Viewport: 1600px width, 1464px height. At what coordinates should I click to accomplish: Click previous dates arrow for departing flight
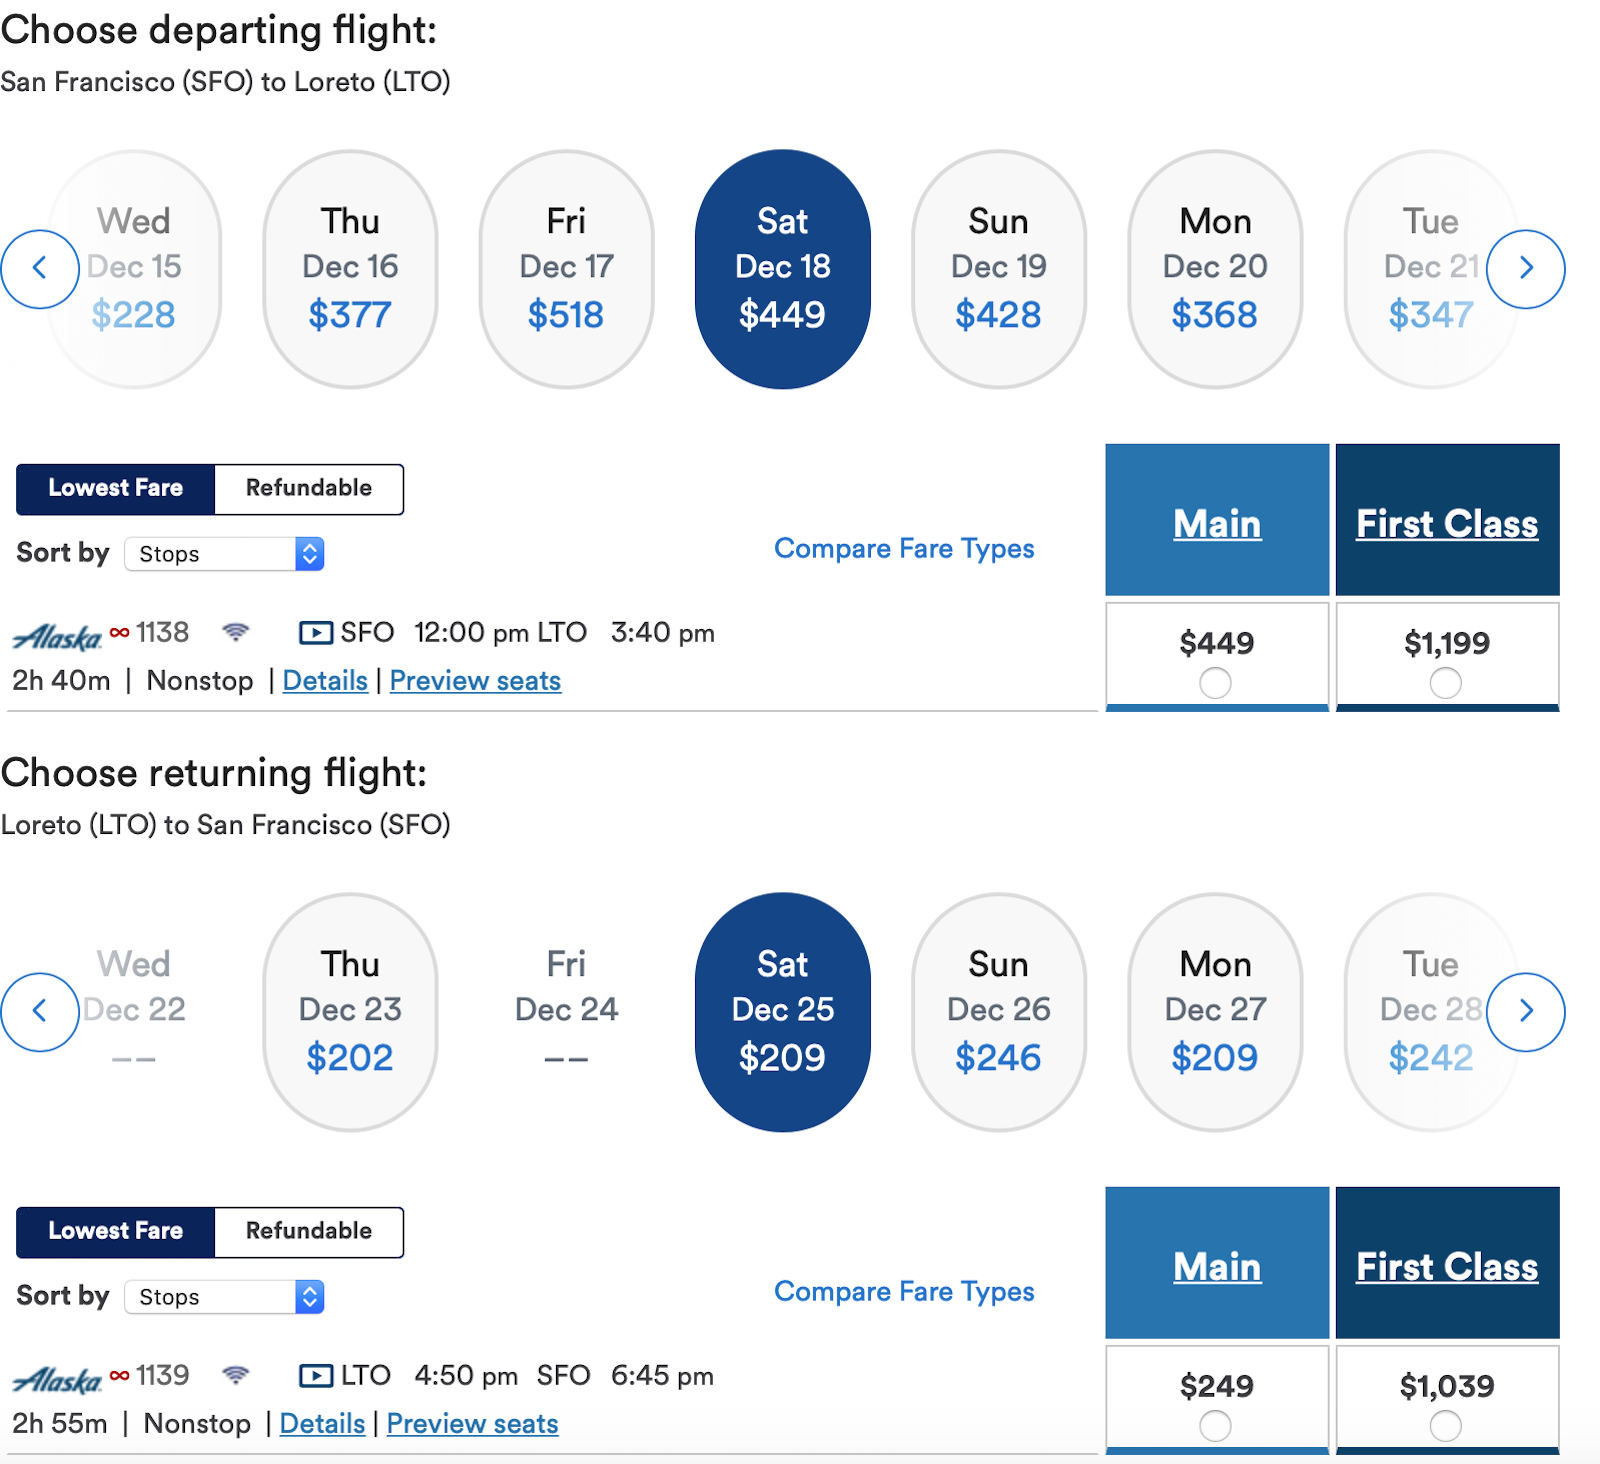(40, 269)
